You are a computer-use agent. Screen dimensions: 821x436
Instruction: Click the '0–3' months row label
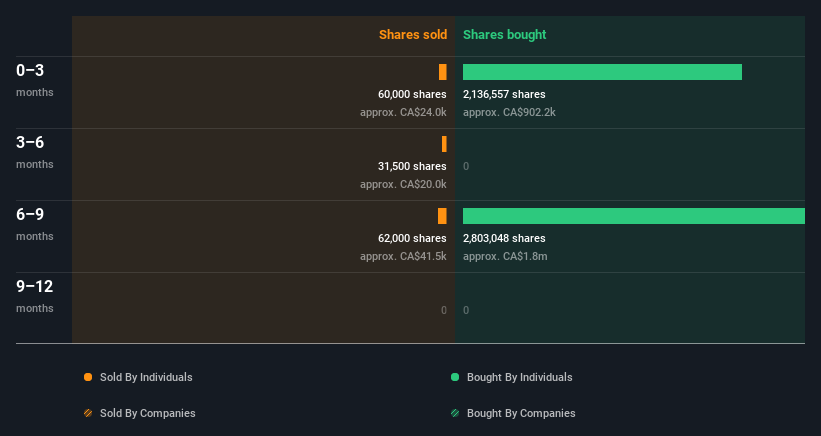(30, 70)
